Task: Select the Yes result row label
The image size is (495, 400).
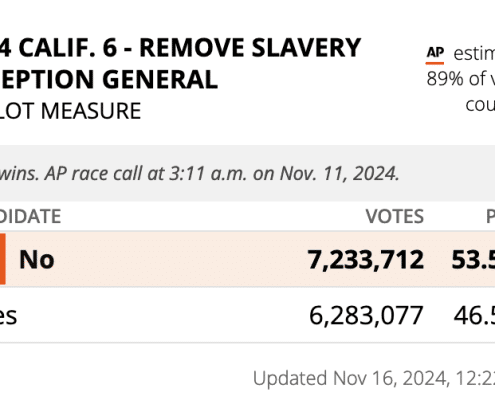Action: coord(8,316)
